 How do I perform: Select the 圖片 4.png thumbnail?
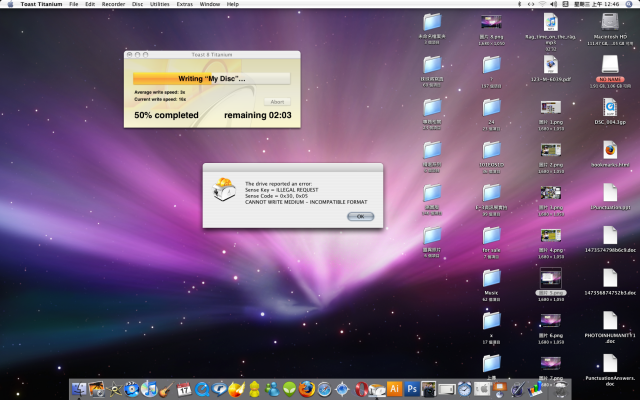pos(551,236)
